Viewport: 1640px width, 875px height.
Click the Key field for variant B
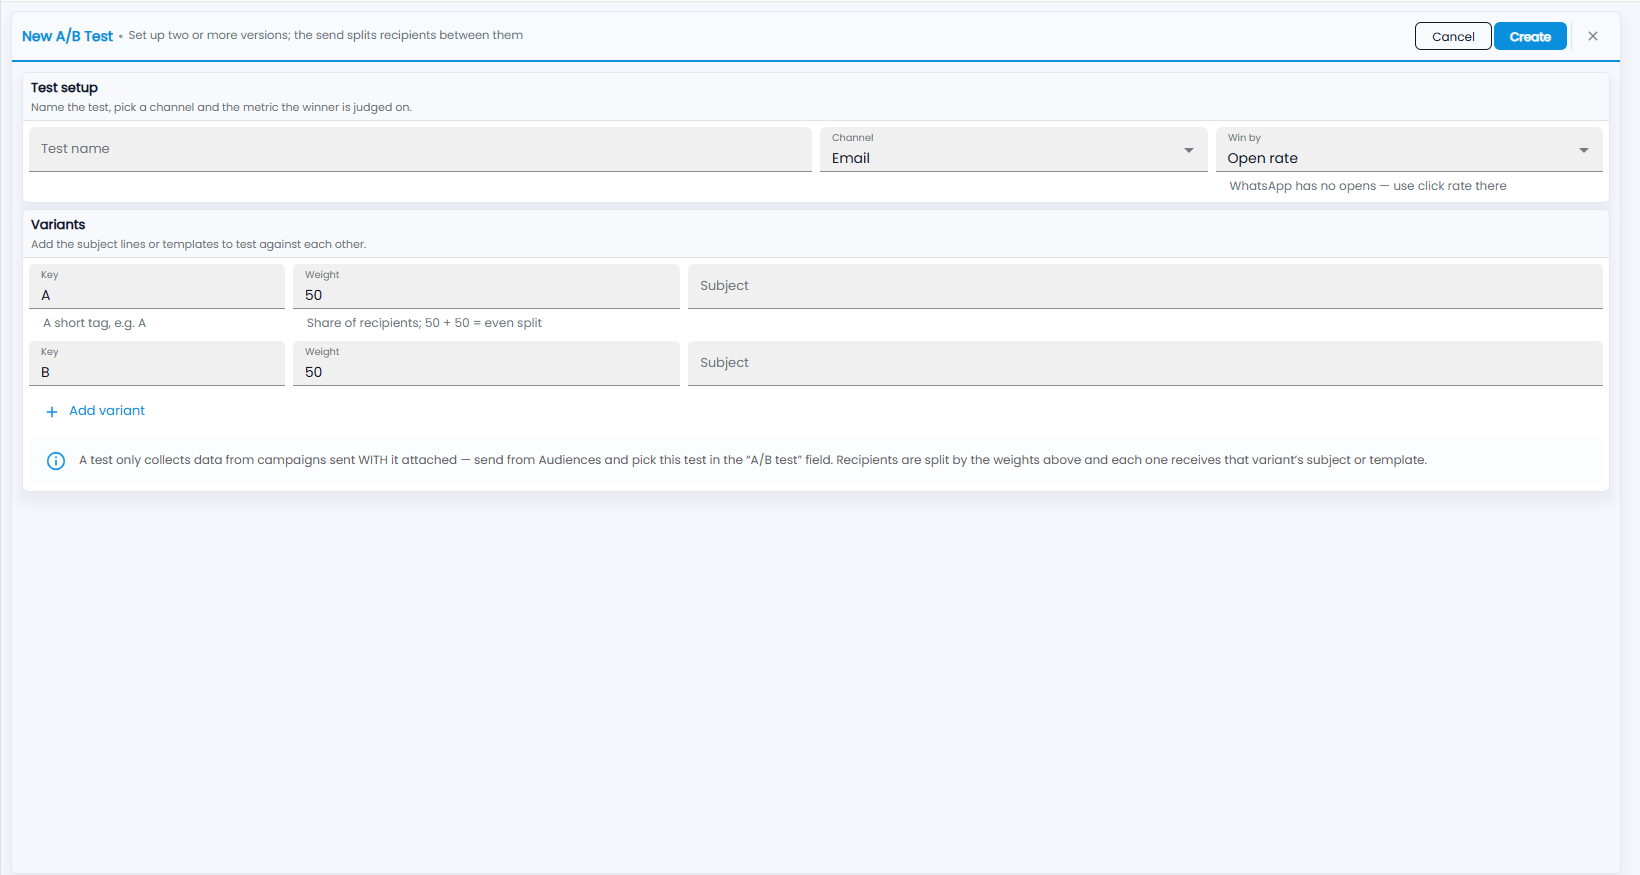(x=157, y=363)
